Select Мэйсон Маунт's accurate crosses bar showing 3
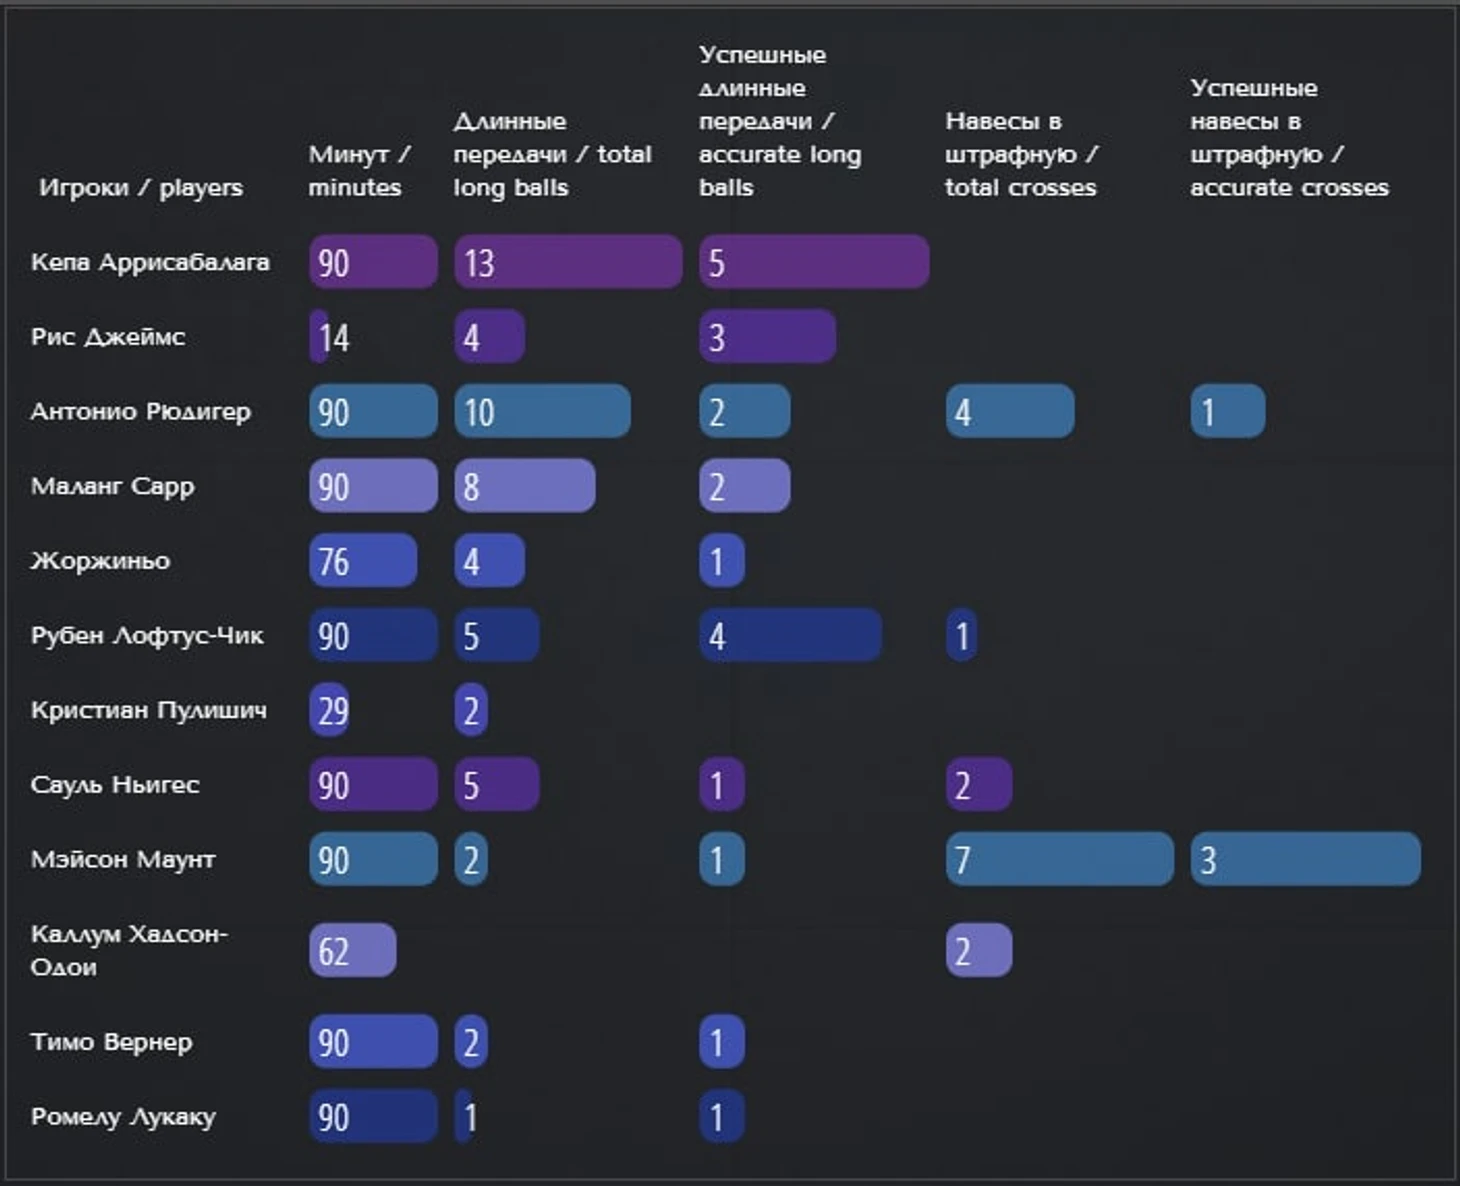1460x1186 pixels. pyautogui.click(x=1305, y=859)
